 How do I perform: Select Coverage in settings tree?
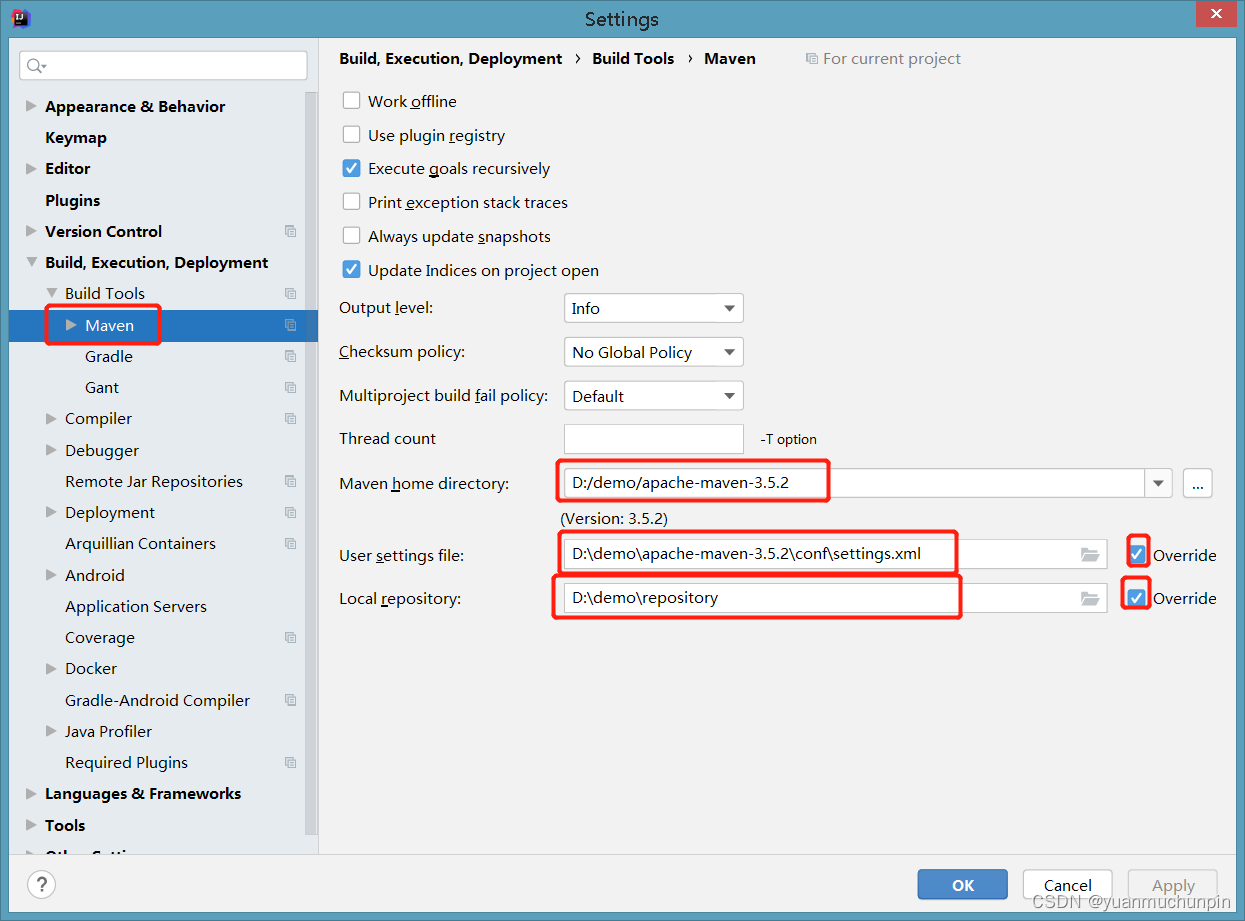pyautogui.click(x=100, y=637)
